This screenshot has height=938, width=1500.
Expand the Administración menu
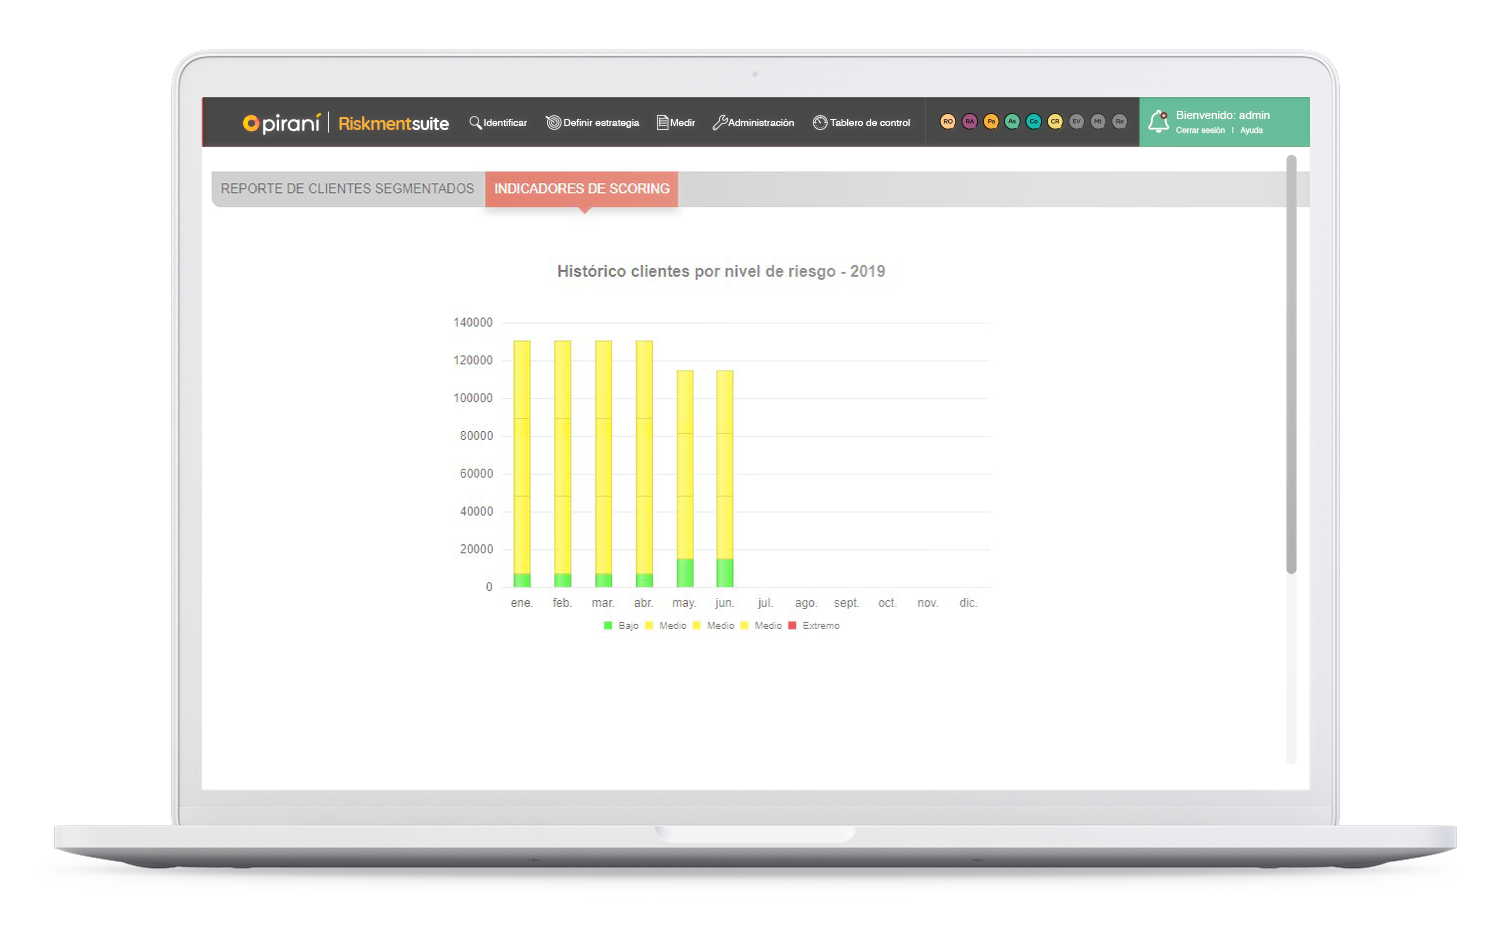pos(753,123)
